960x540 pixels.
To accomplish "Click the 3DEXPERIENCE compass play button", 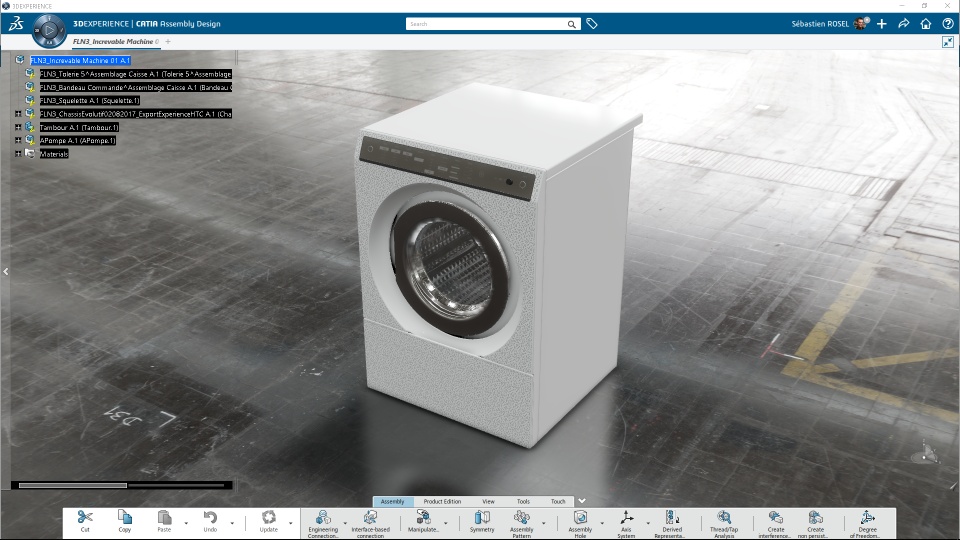I will (x=49, y=31).
